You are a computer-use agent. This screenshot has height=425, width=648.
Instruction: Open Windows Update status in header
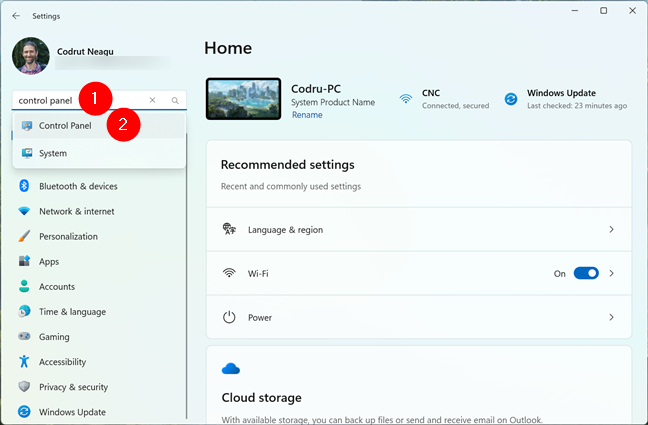click(565, 99)
